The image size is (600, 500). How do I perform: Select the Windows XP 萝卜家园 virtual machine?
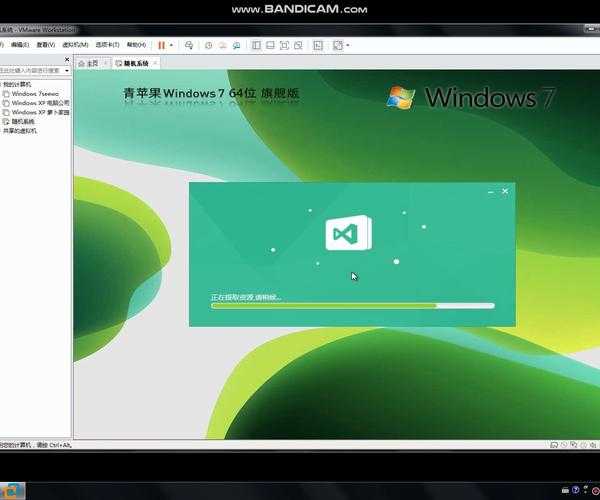(x=41, y=112)
